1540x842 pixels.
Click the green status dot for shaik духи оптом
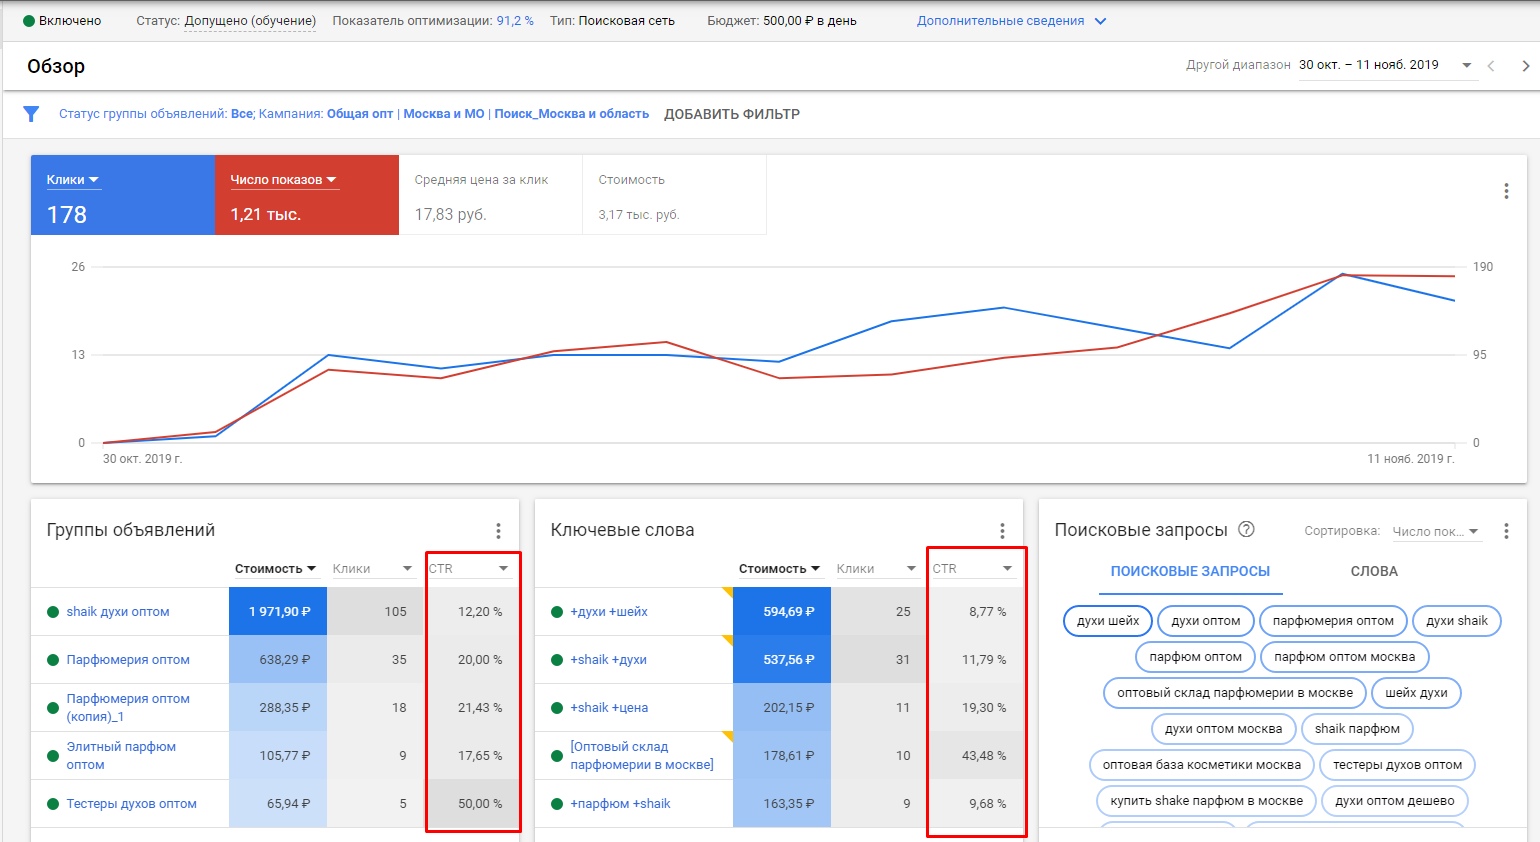pos(53,612)
